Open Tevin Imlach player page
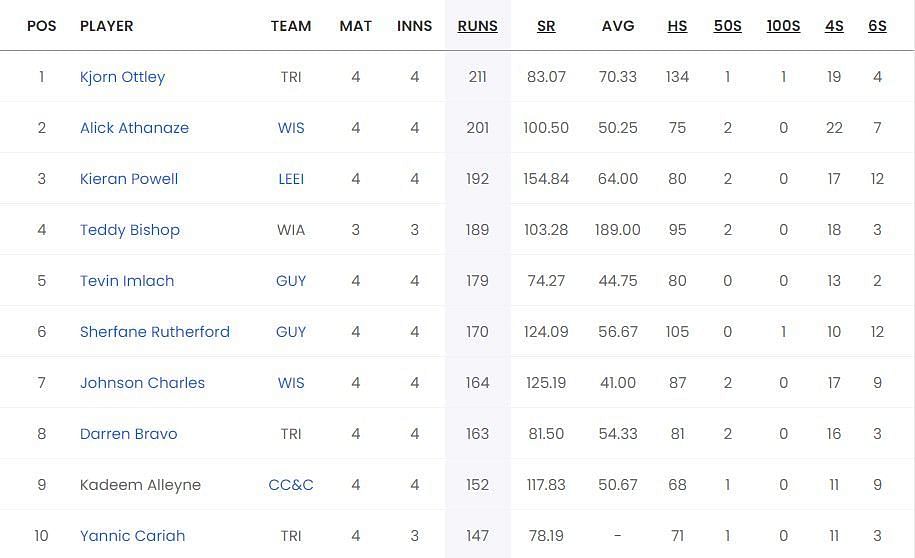 (x=127, y=281)
